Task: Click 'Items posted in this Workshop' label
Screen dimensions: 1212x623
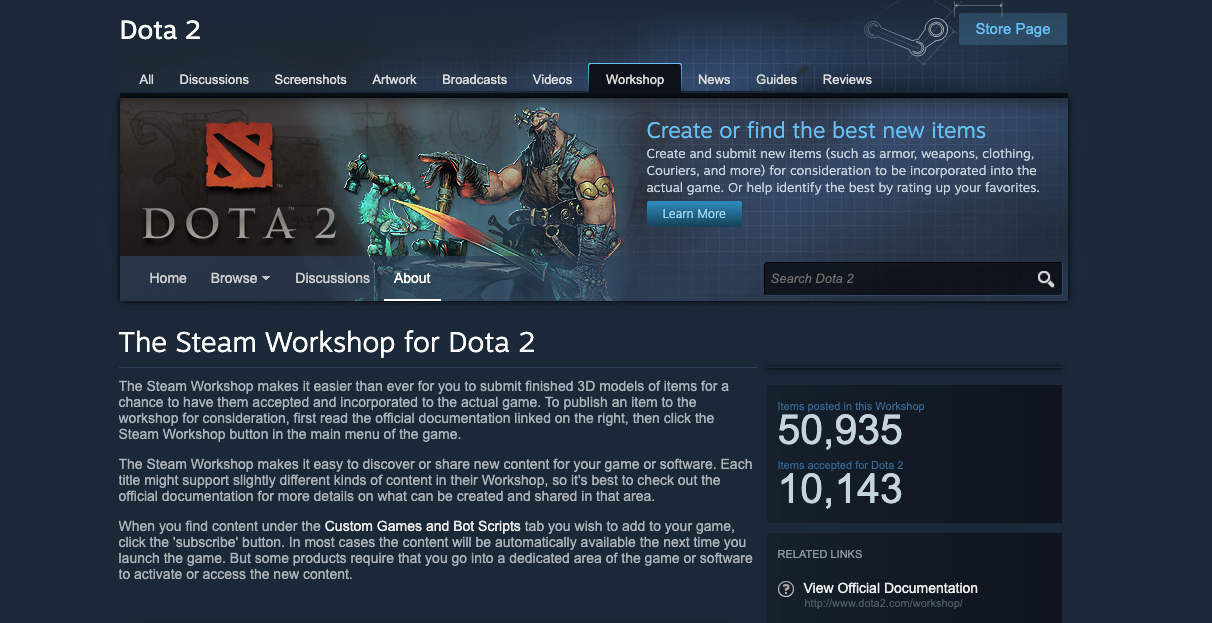Action: pyautogui.click(x=851, y=406)
